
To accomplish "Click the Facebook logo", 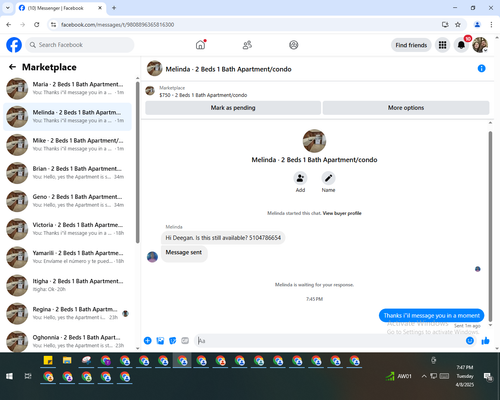I will point(14,45).
